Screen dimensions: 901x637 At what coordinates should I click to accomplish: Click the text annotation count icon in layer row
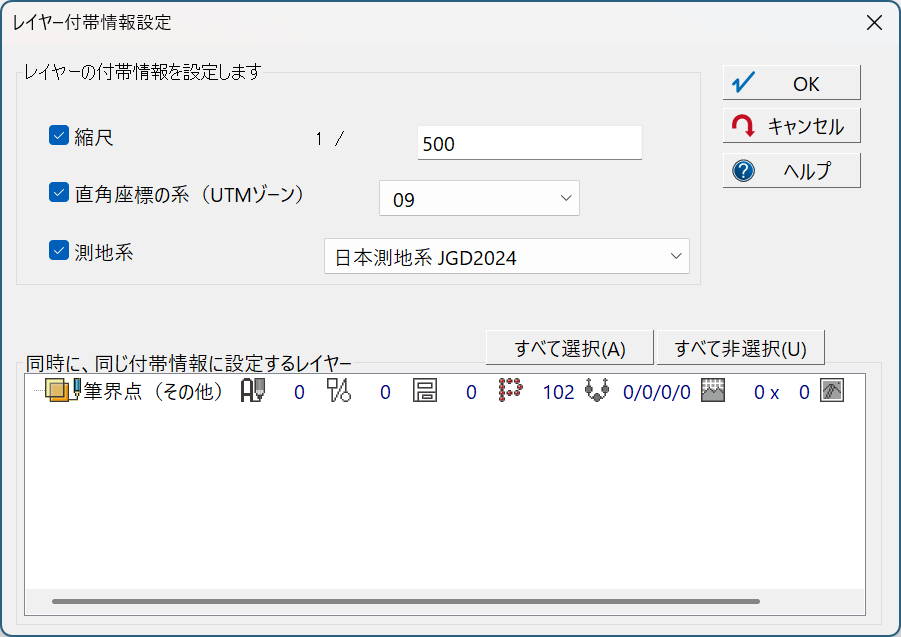(253, 392)
